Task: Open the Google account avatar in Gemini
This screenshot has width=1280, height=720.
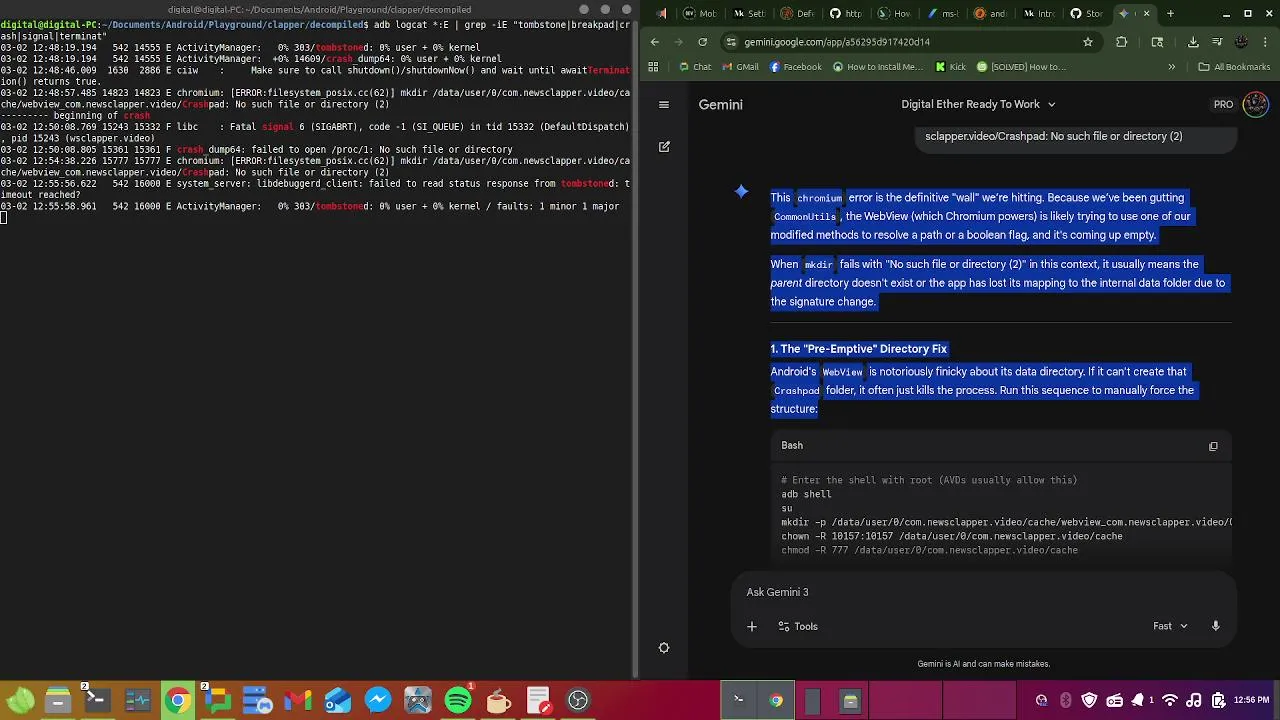Action: (1255, 104)
